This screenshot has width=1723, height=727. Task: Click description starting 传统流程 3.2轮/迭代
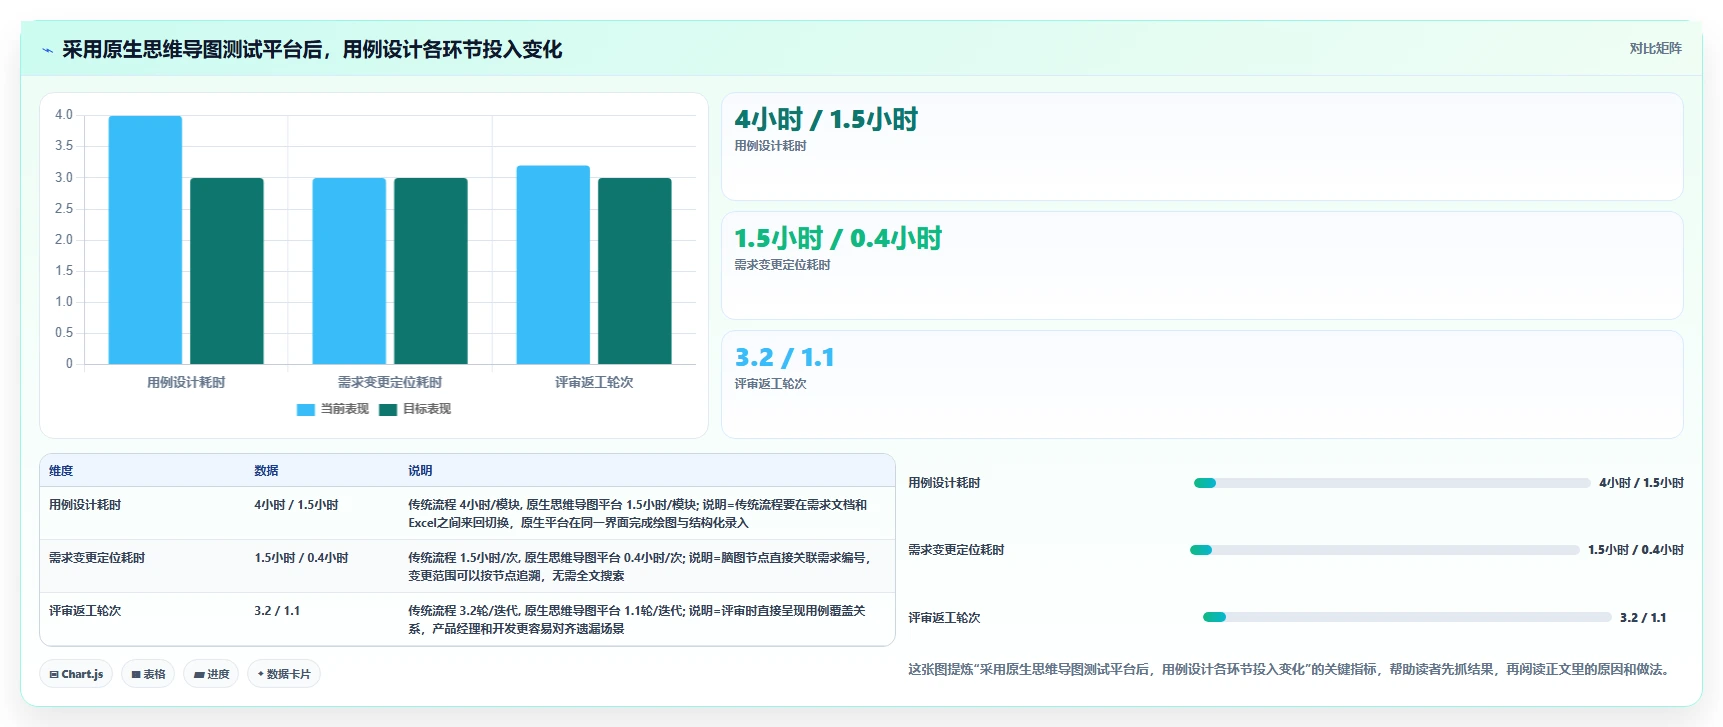[637, 620]
